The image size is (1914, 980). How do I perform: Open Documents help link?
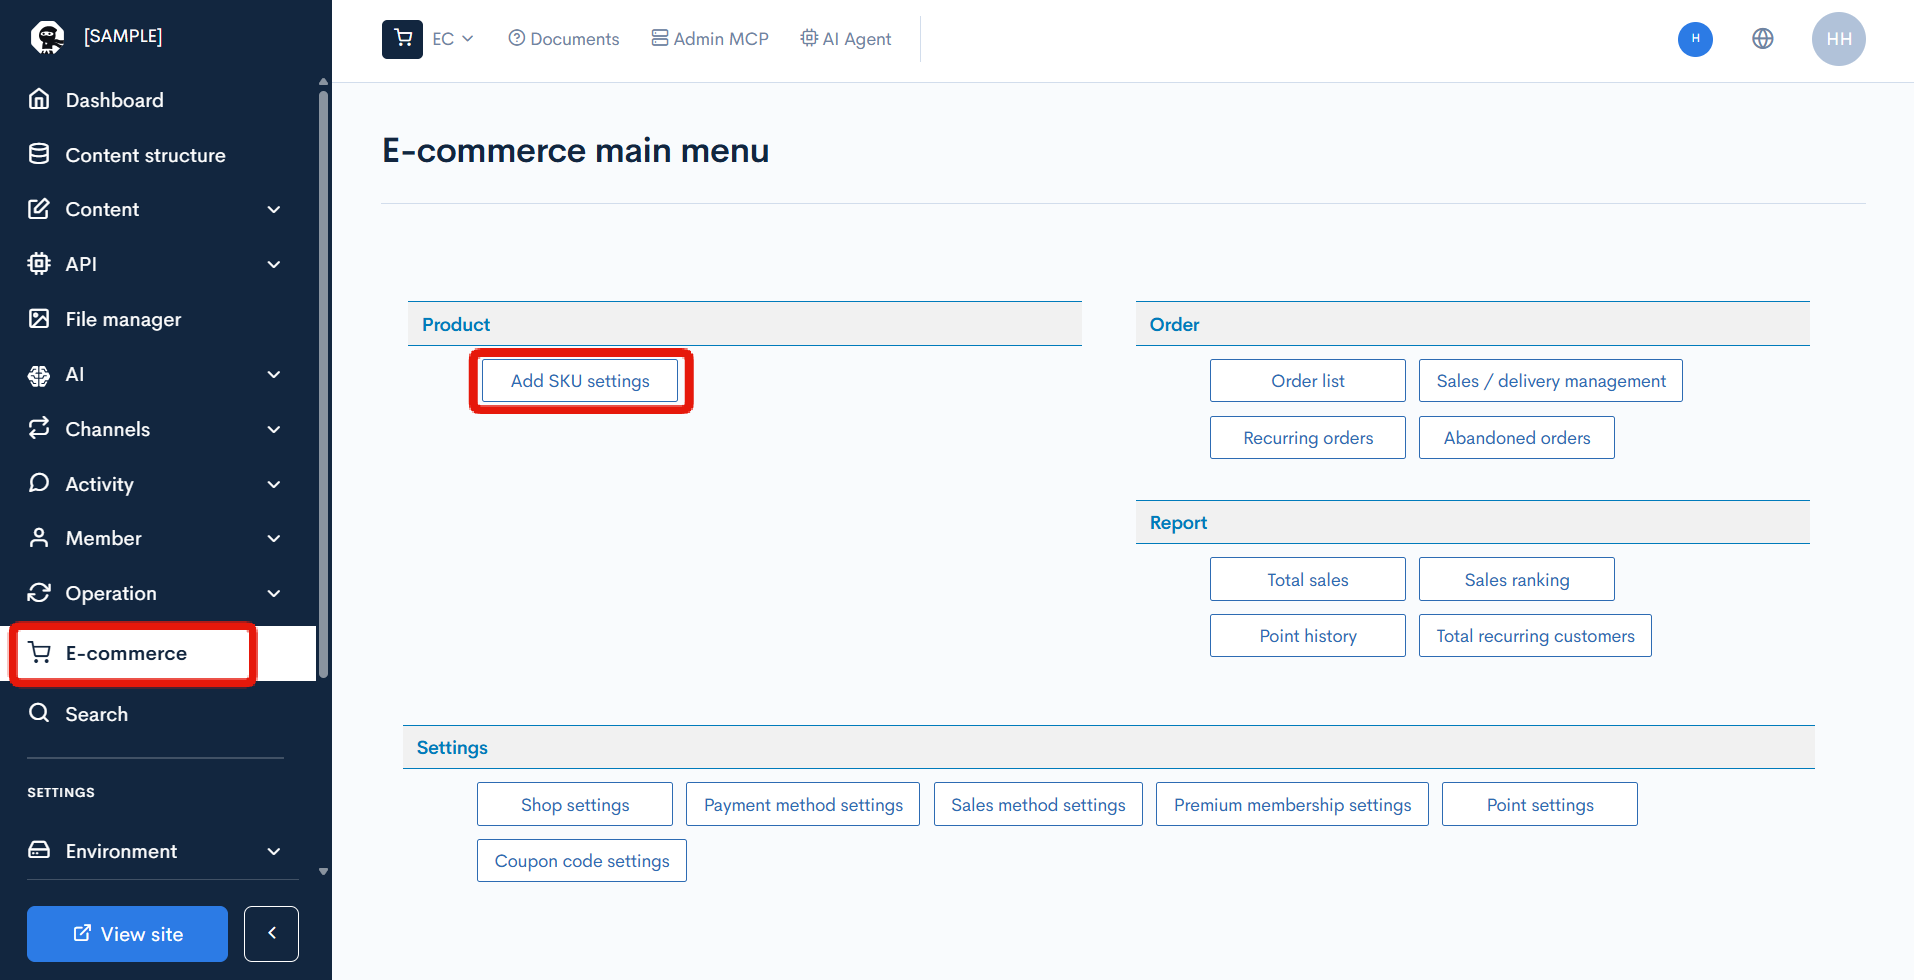[564, 39]
